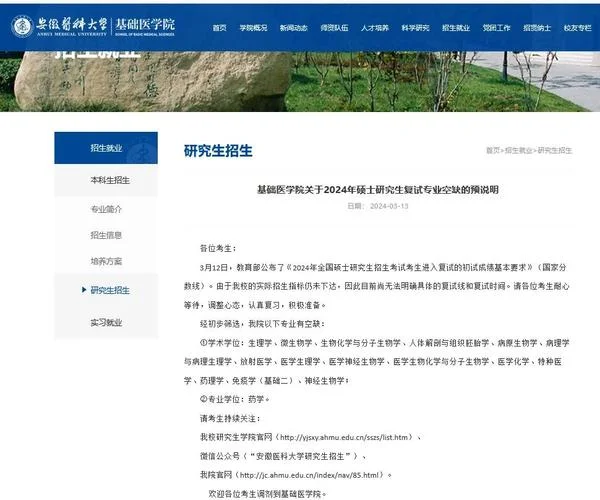Viewport: 600px width, 500px height.
Task: Open the 首页 item in top navigation bar
Action: [219, 28]
